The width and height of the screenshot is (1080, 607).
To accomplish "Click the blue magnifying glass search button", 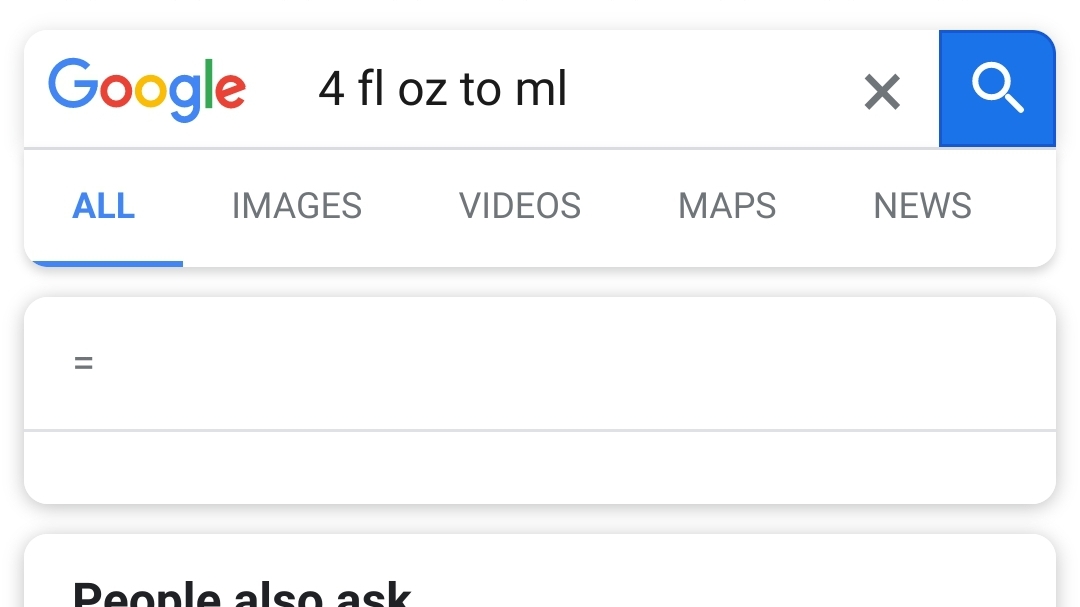I will point(997,88).
